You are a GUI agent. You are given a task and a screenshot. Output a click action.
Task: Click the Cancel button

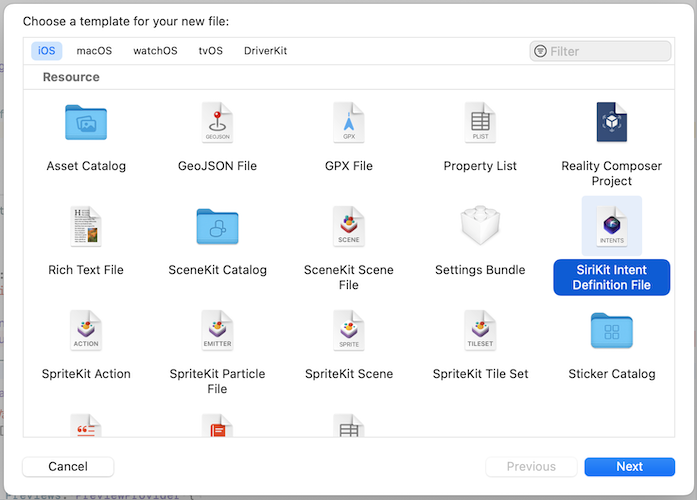coord(68,466)
